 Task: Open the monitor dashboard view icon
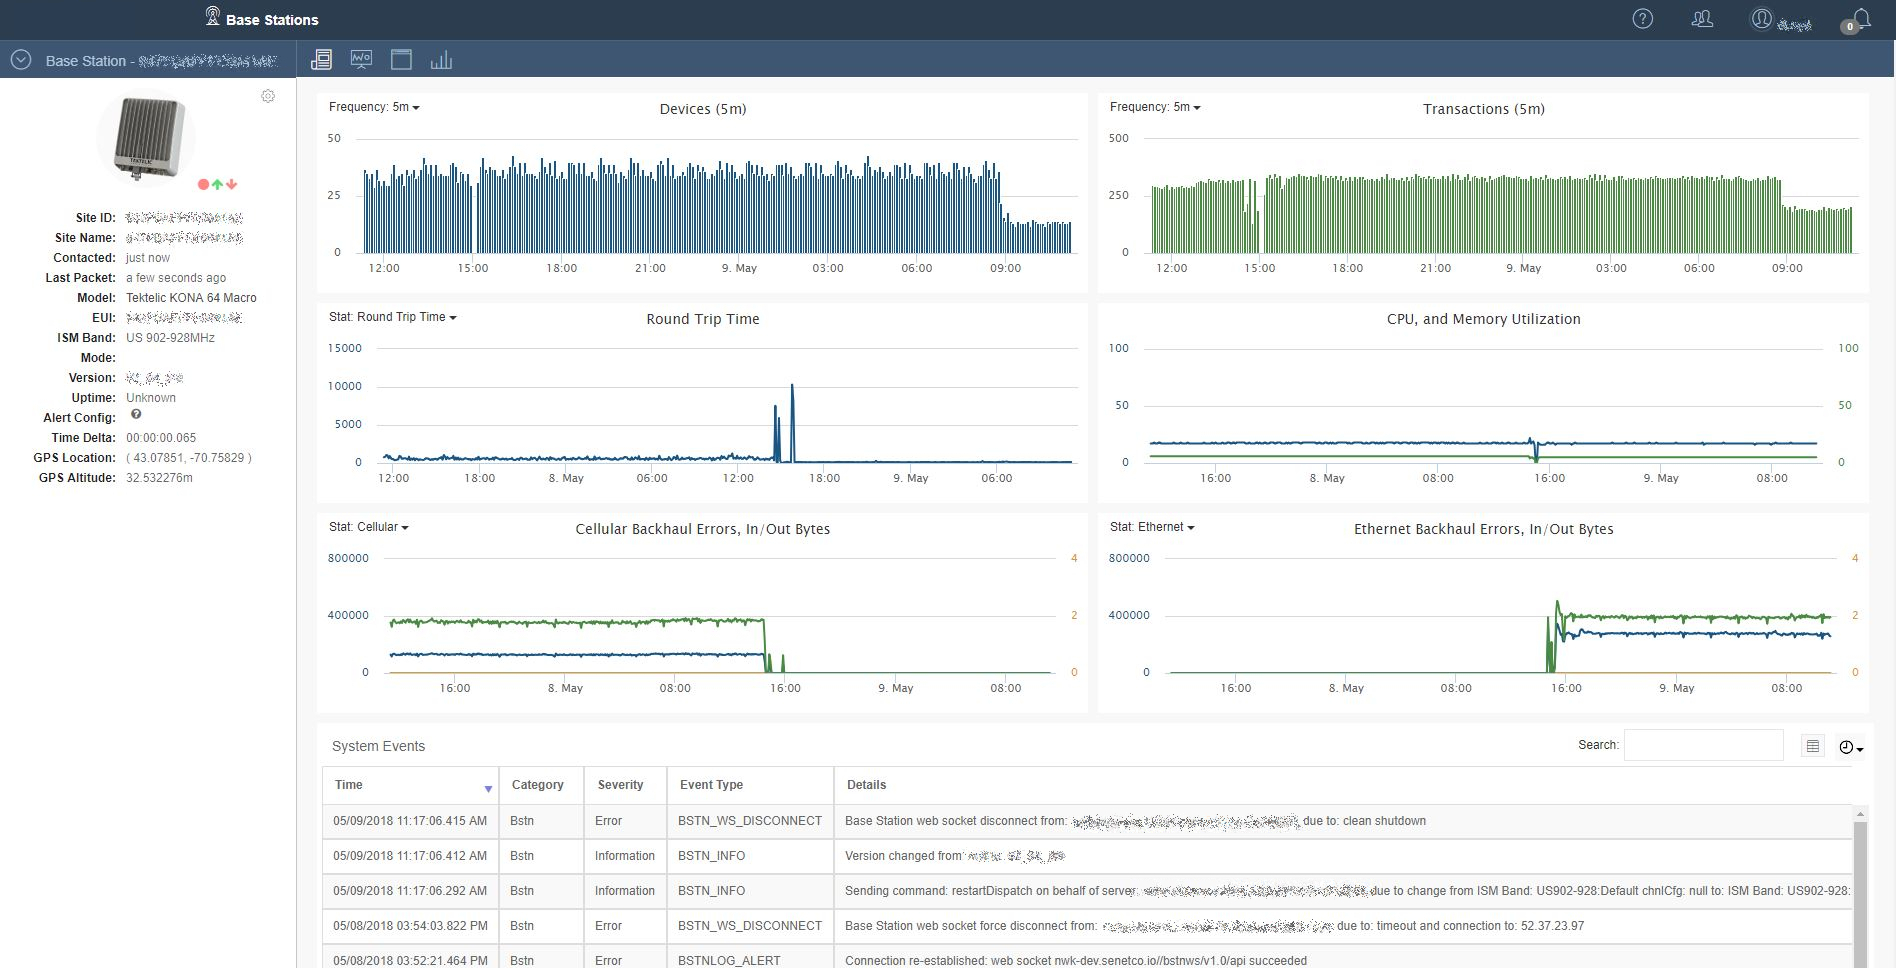361,60
